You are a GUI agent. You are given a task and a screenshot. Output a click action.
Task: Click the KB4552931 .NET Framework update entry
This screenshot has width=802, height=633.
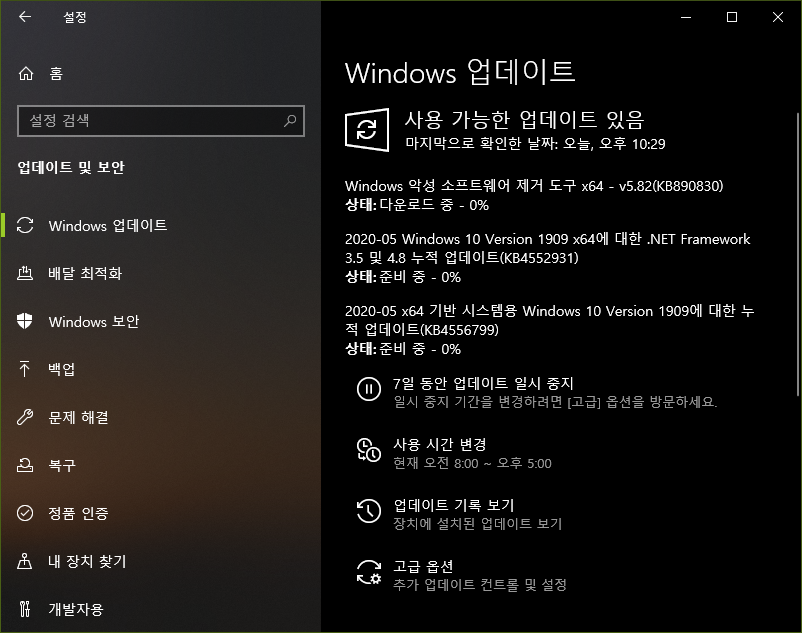click(x=547, y=248)
